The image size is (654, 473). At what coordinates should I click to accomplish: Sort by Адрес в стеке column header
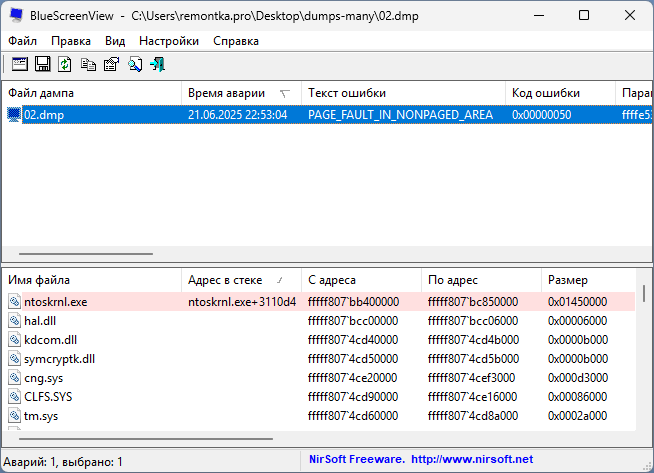click(x=241, y=280)
